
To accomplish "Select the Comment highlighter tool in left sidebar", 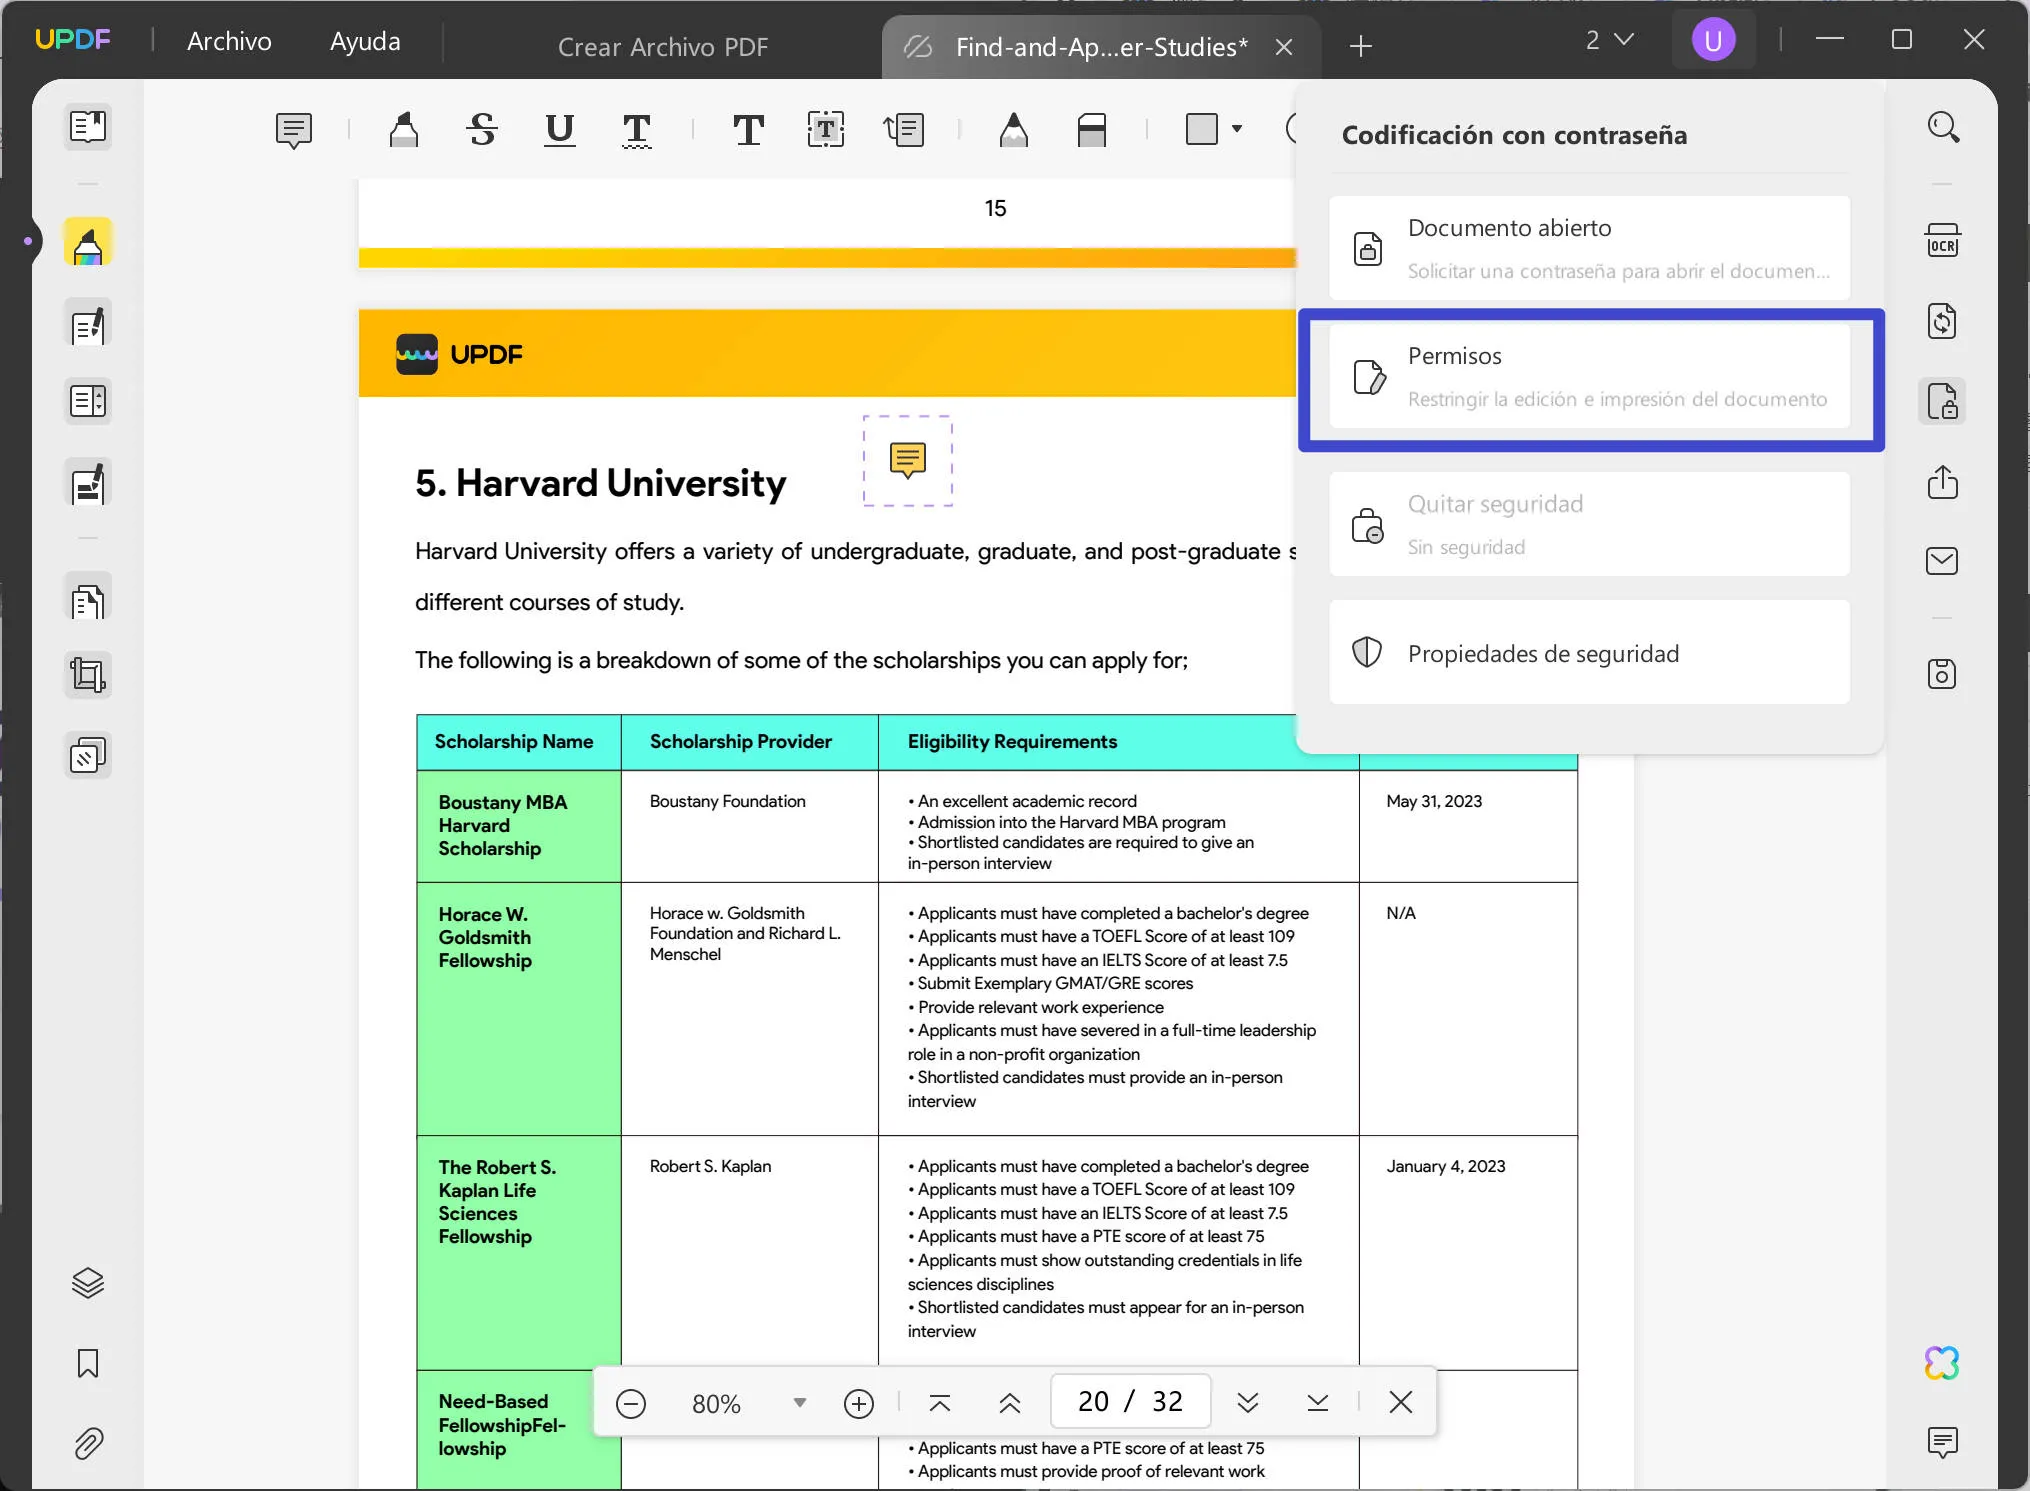I will [88, 242].
